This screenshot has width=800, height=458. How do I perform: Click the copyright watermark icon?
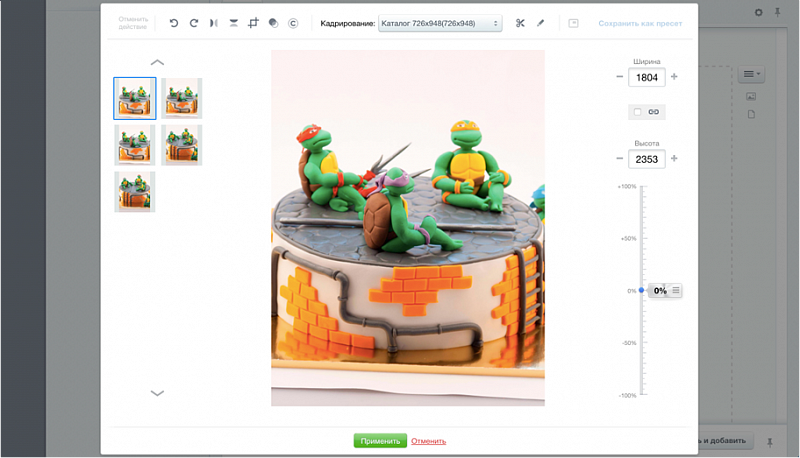(x=293, y=23)
